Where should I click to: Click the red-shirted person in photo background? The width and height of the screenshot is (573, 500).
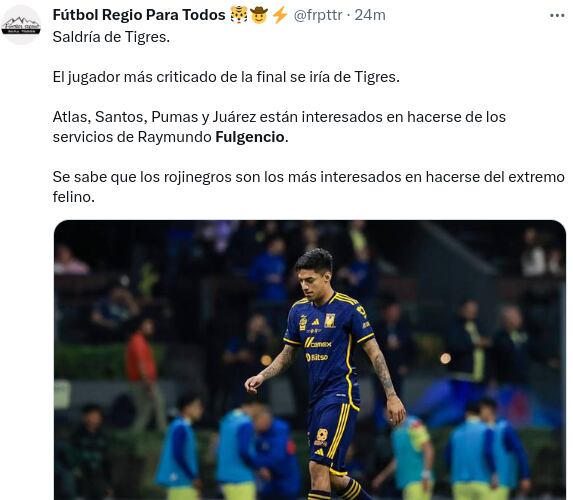141,356
